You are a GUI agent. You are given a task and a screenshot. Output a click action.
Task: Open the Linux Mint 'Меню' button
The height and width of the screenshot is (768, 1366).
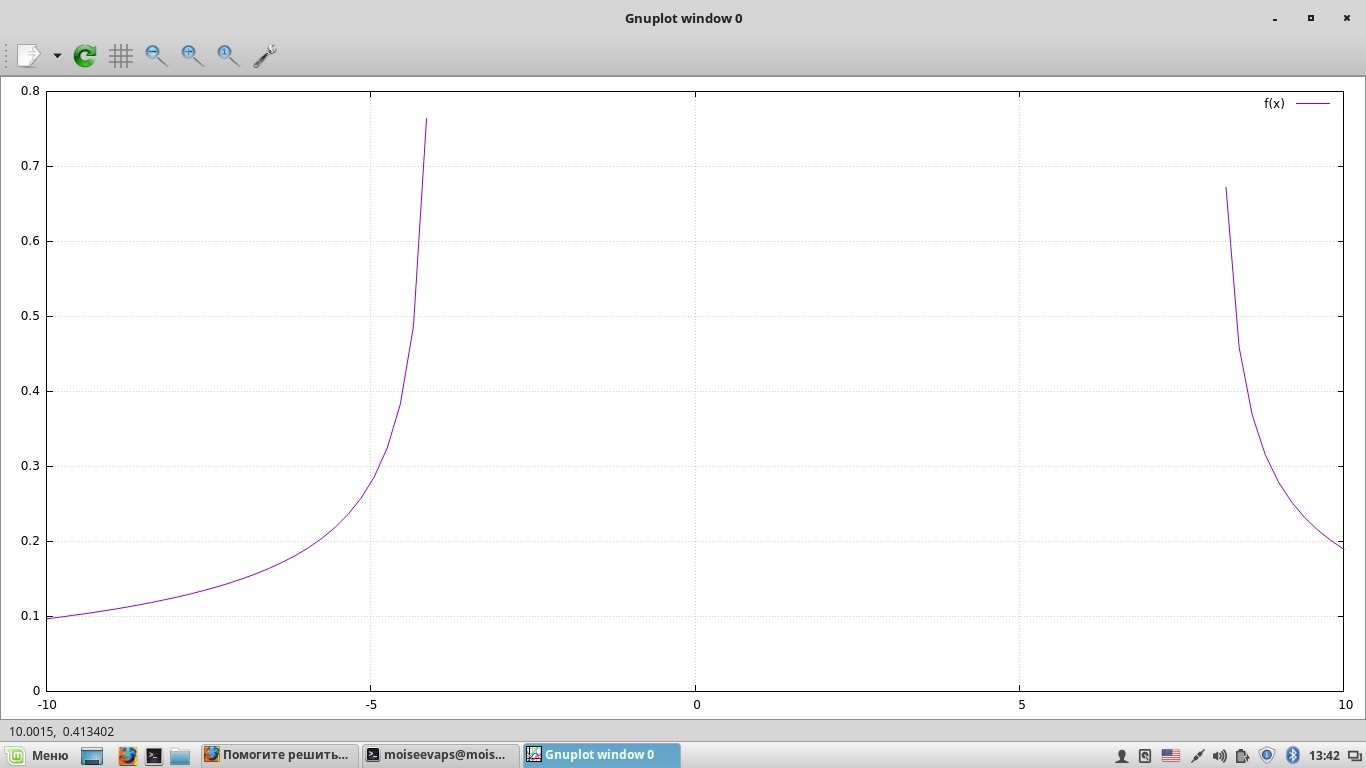39,755
